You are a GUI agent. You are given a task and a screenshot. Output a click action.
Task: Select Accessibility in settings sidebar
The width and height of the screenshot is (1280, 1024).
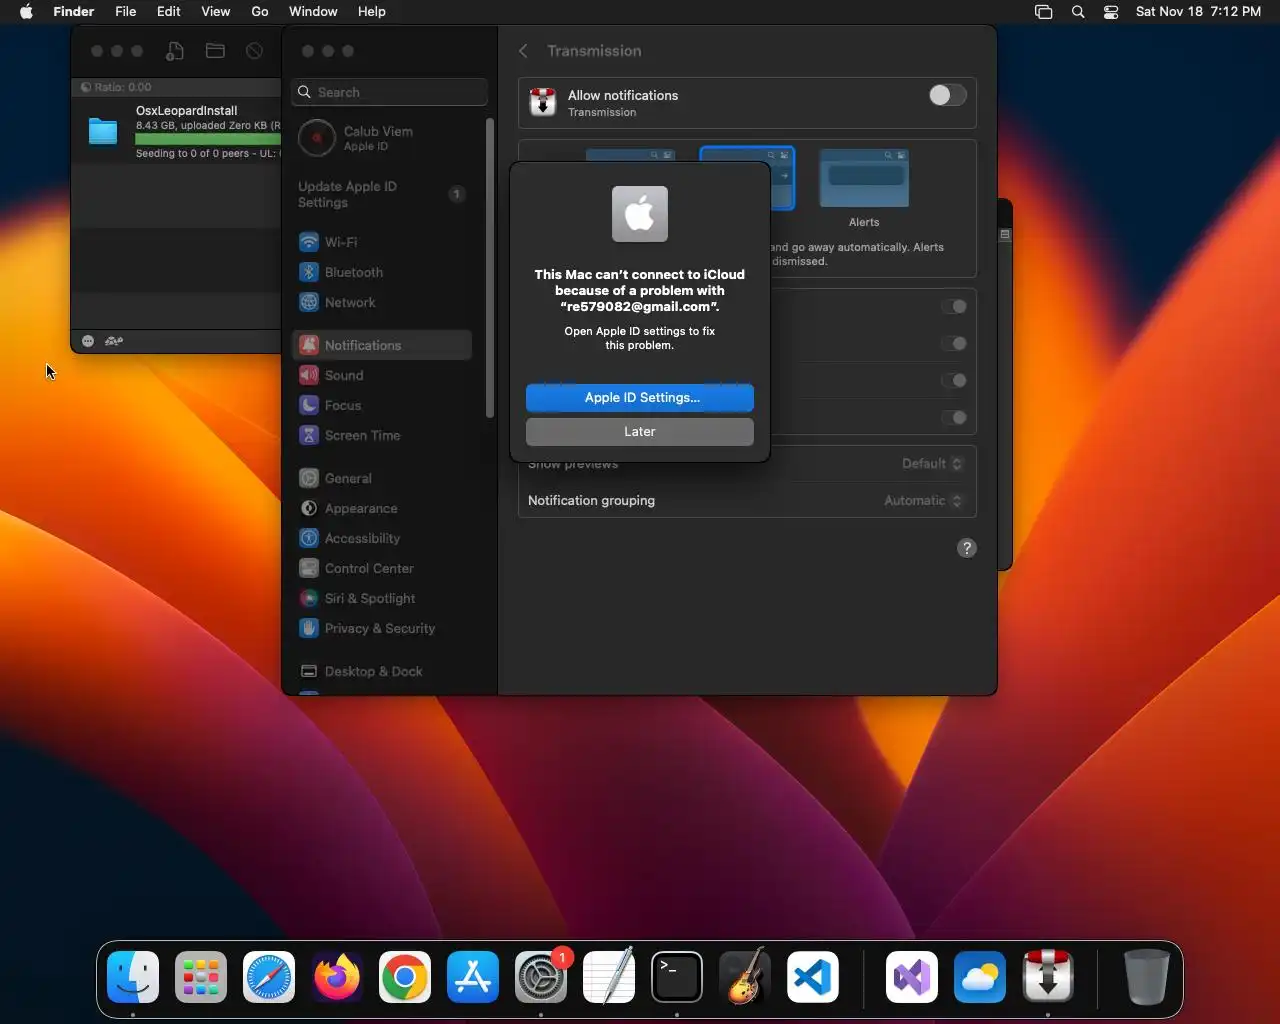pyautogui.click(x=382, y=539)
